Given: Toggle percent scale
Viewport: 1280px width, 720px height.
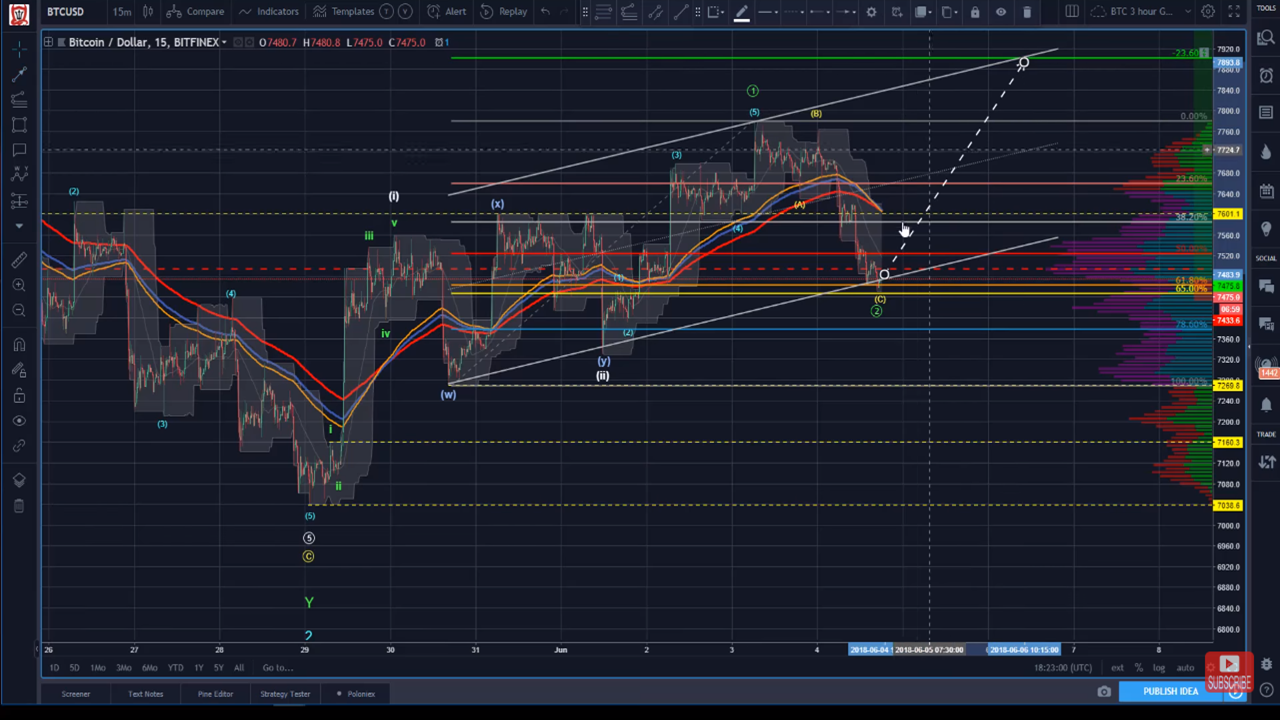Looking at the screenshot, I should click(x=1138, y=668).
